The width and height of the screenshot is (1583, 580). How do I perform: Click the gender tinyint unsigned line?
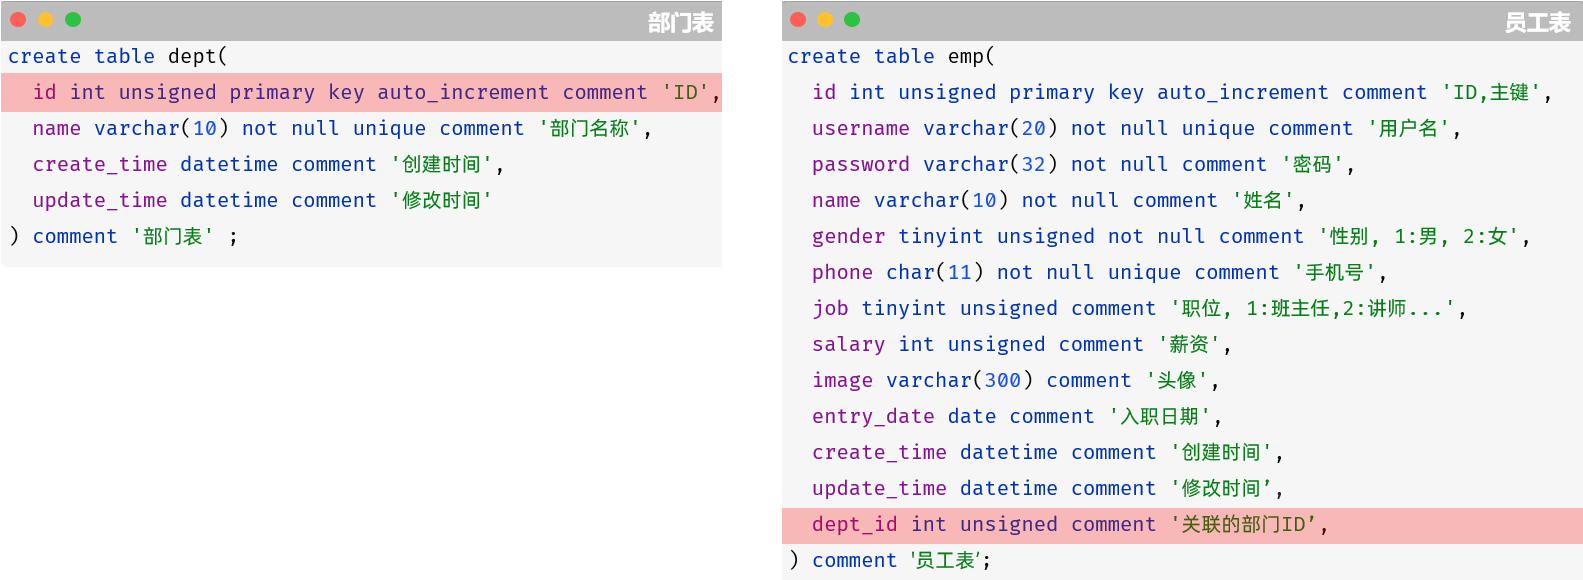(x=1171, y=237)
